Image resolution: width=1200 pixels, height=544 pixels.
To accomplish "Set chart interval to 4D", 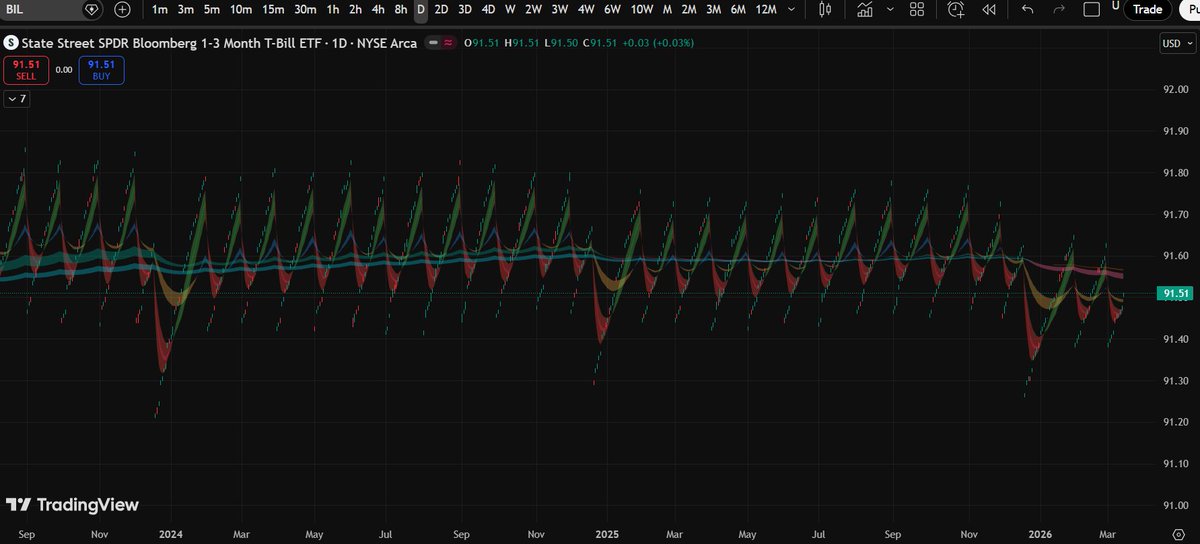I will [488, 9].
